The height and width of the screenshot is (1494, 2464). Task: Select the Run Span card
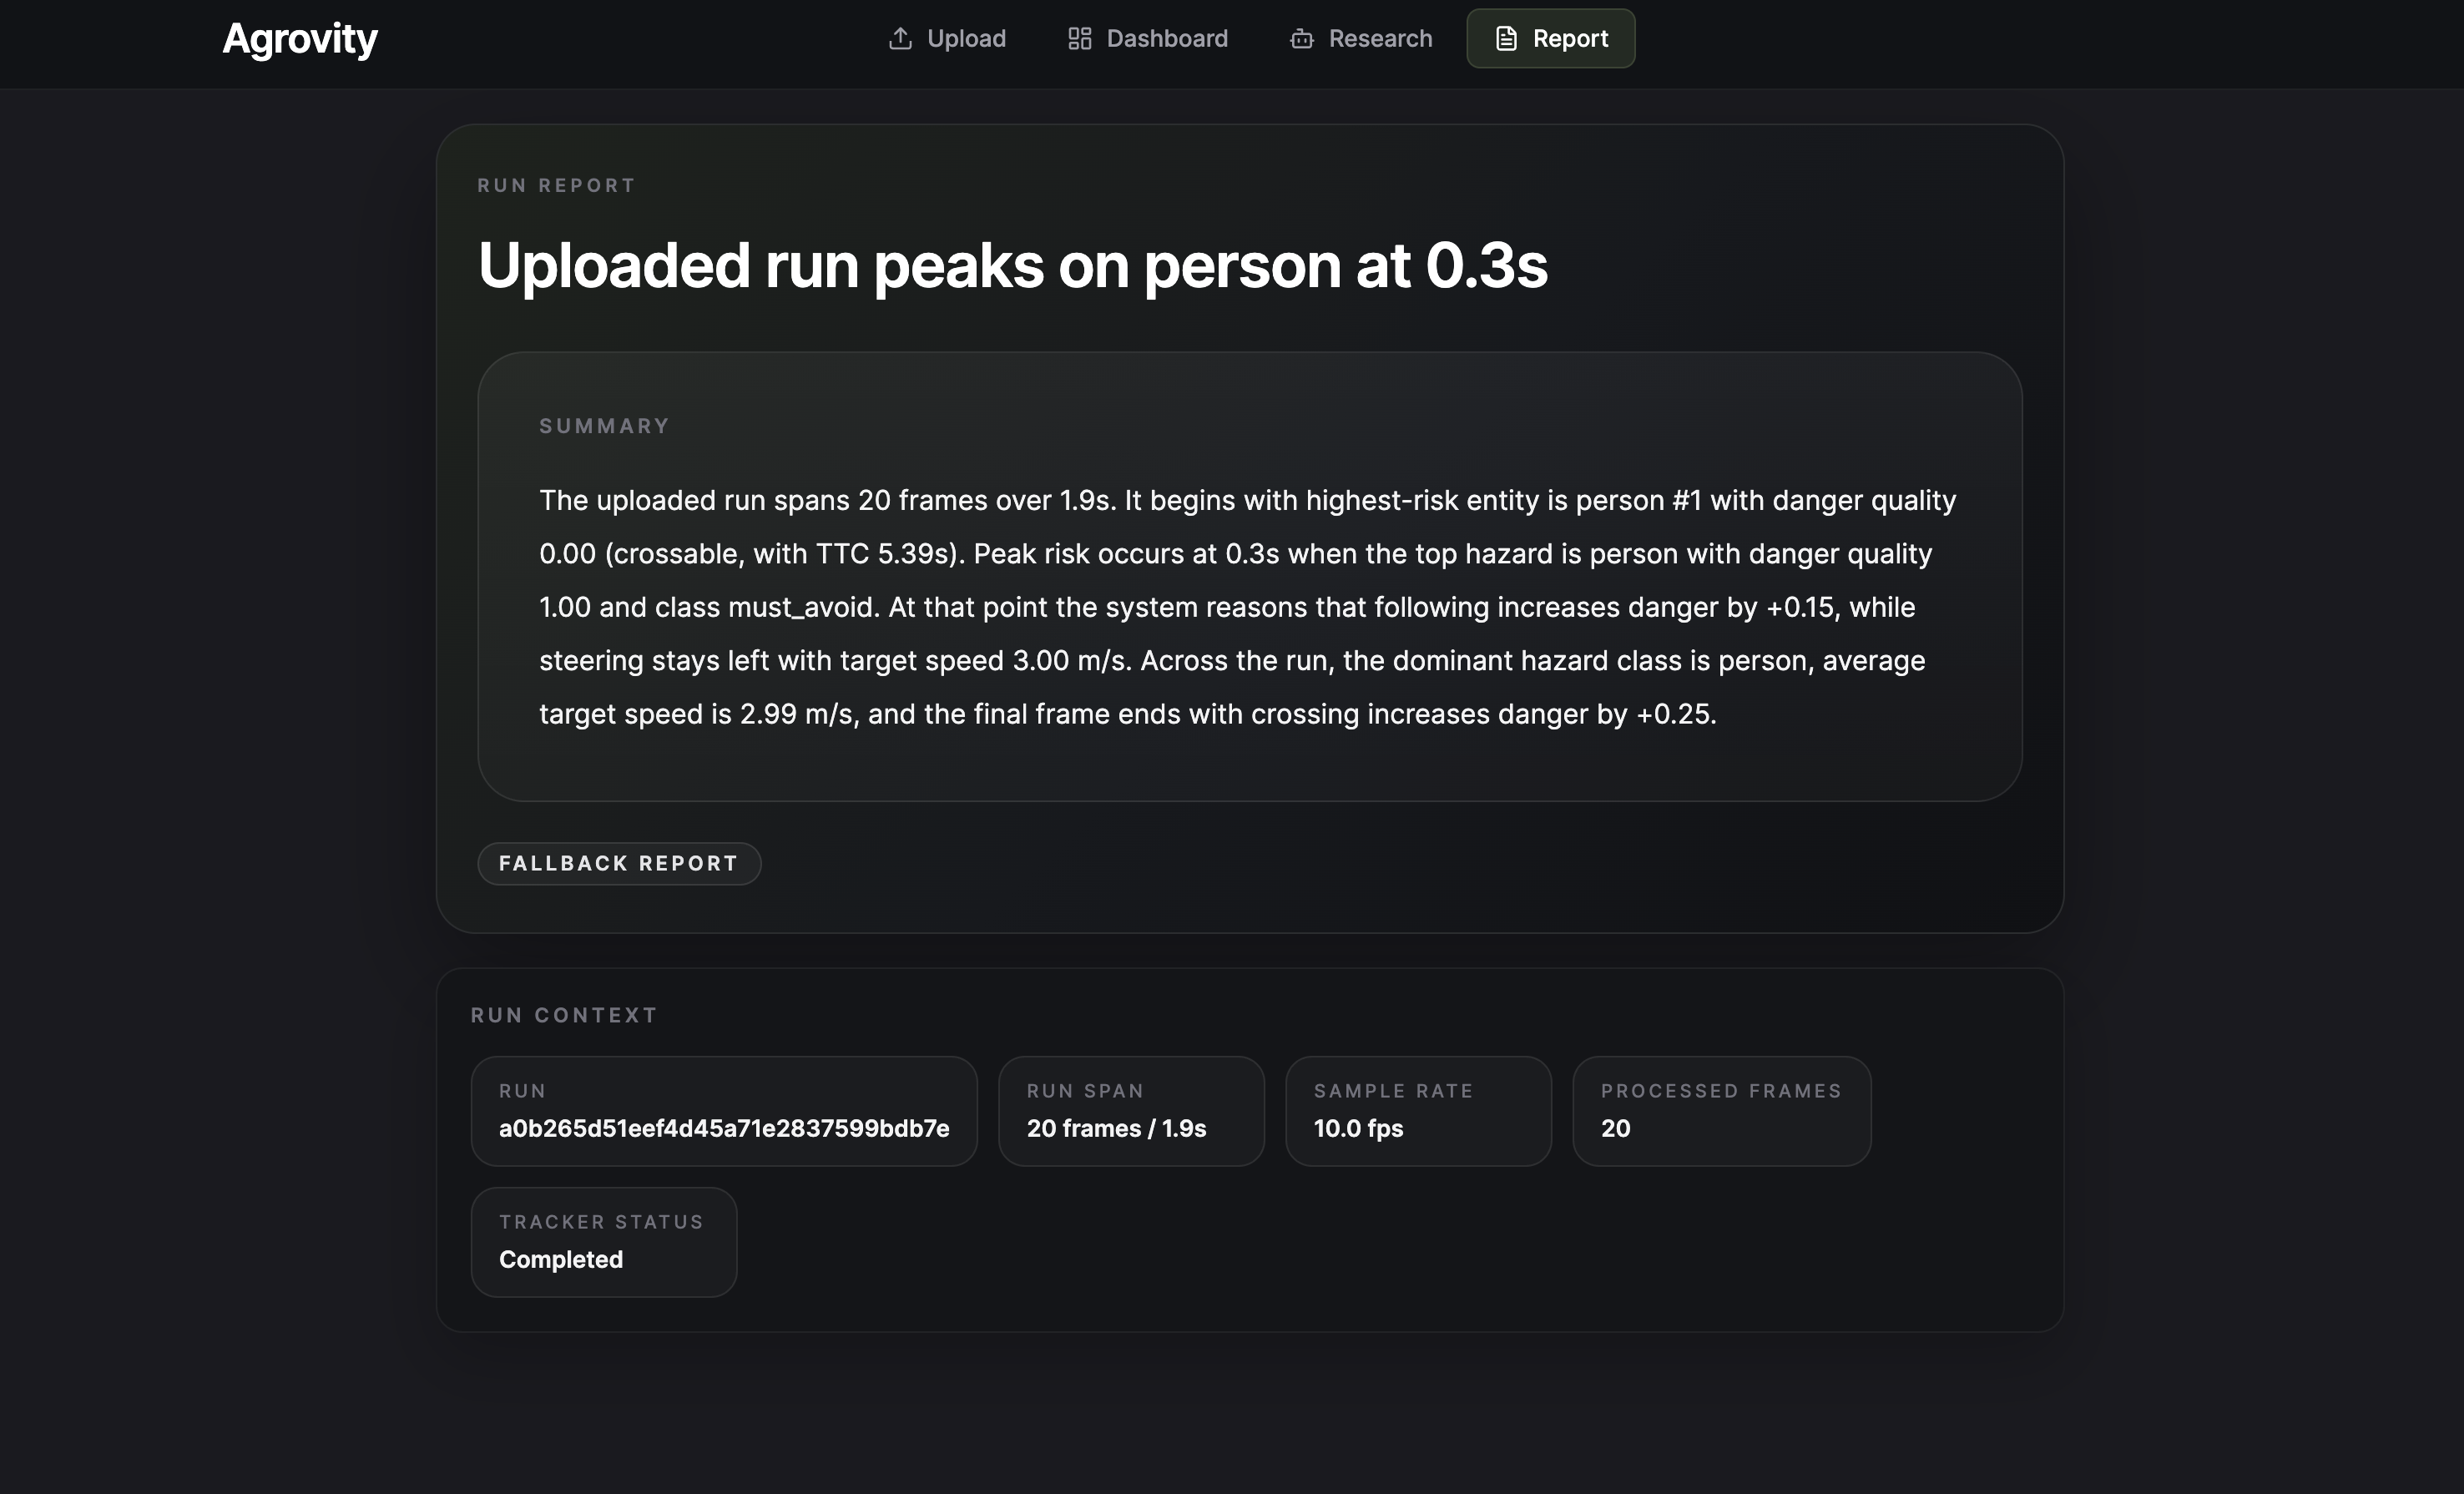1130,1110
